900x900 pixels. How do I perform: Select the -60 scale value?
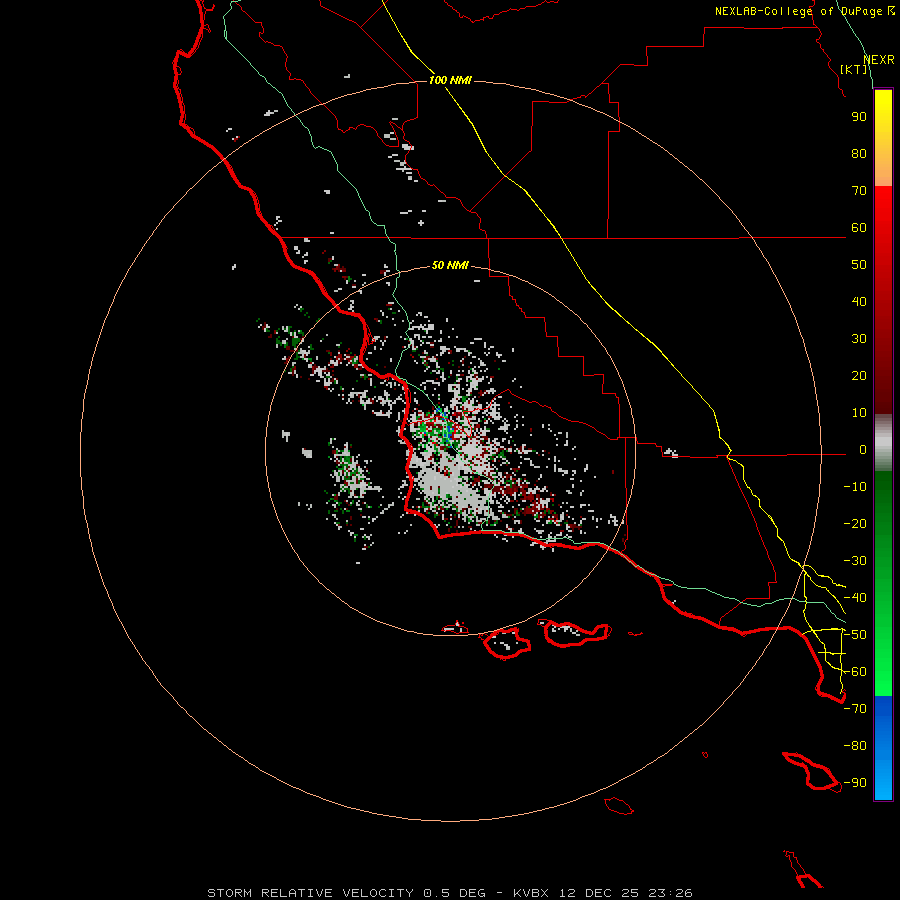(855, 672)
